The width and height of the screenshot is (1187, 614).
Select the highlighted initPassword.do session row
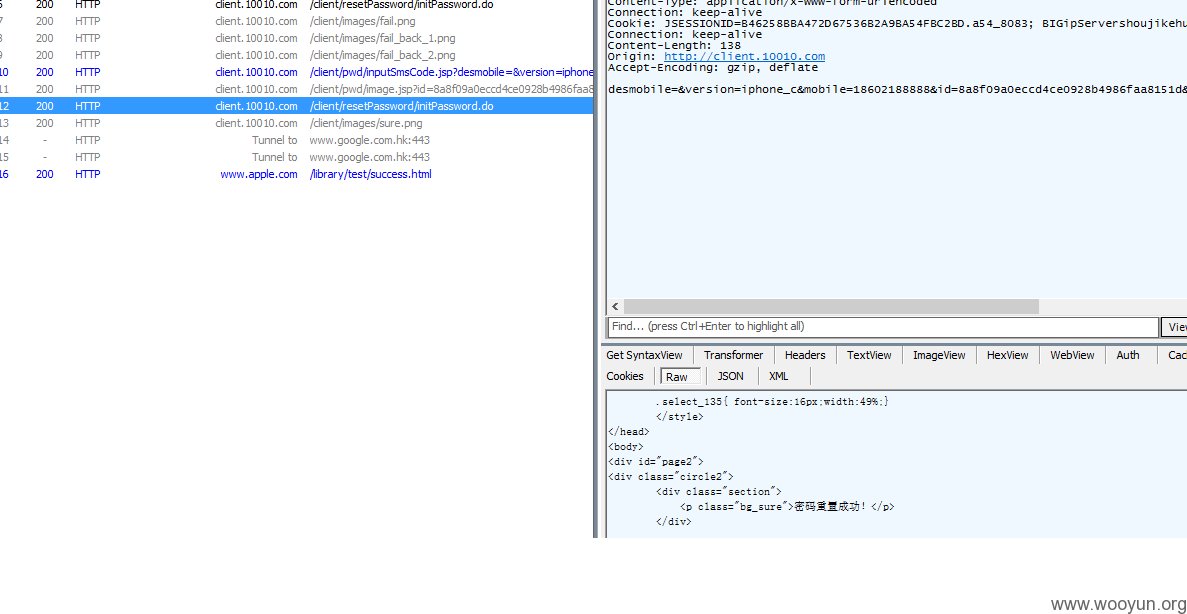point(296,106)
